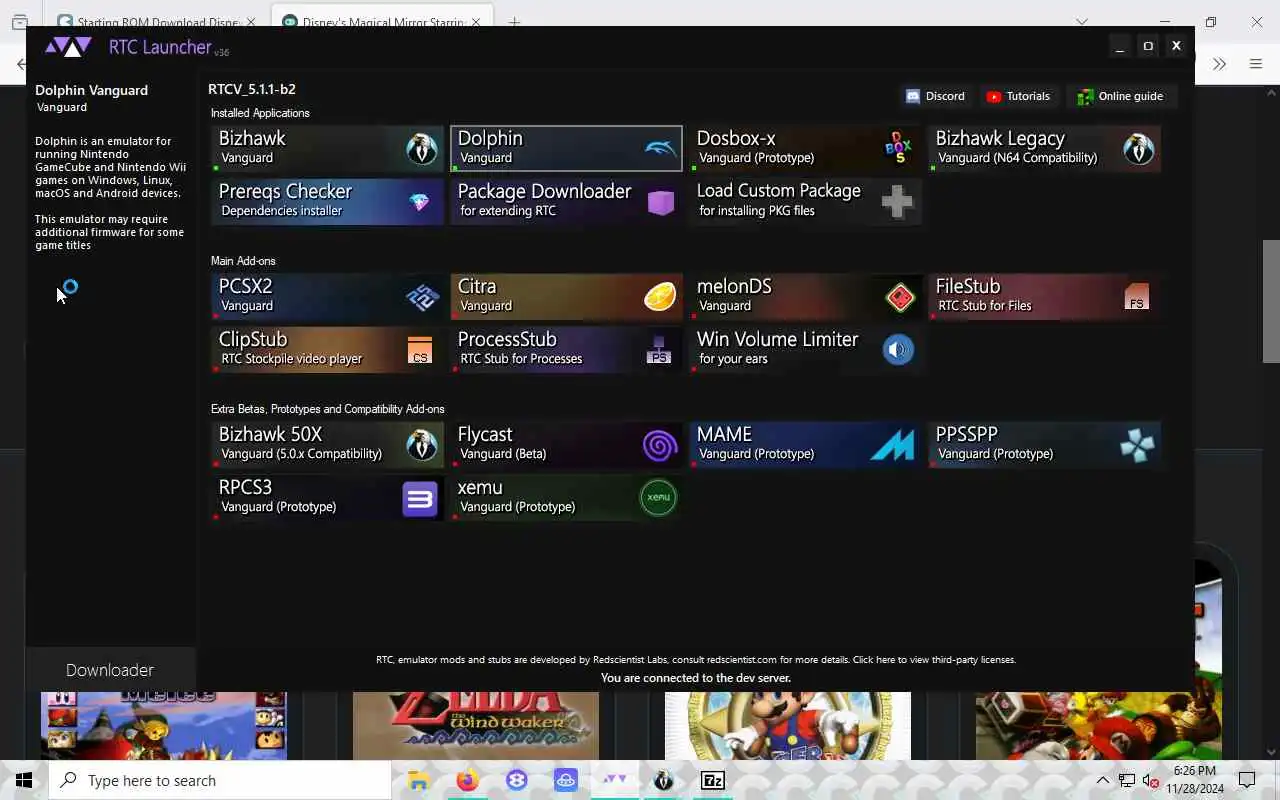This screenshot has height=800, width=1280.
Task: Click the RTCV_5.1.1-b2 version label
Action: pos(252,89)
